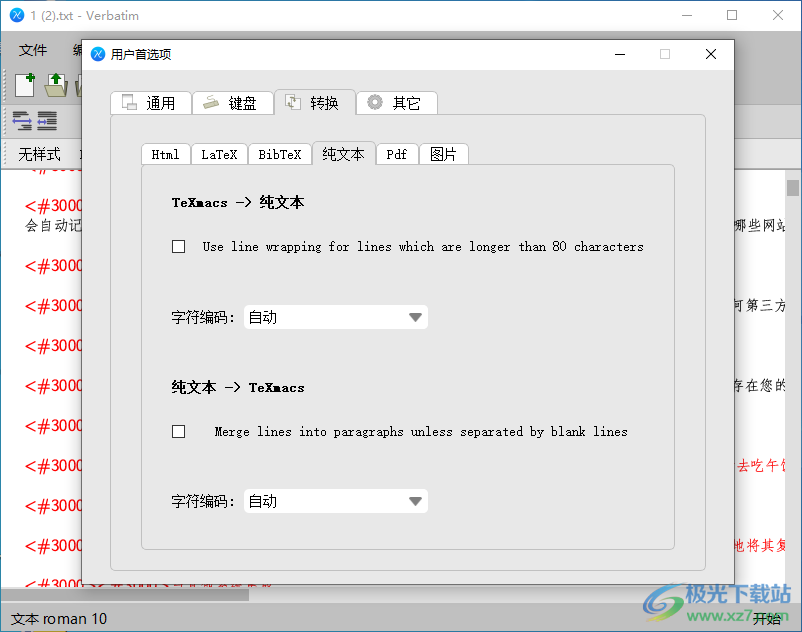Open character encoding dropdown under TeXmacs to plain text
This screenshot has width=802, height=632.
click(x=336, y=317)
